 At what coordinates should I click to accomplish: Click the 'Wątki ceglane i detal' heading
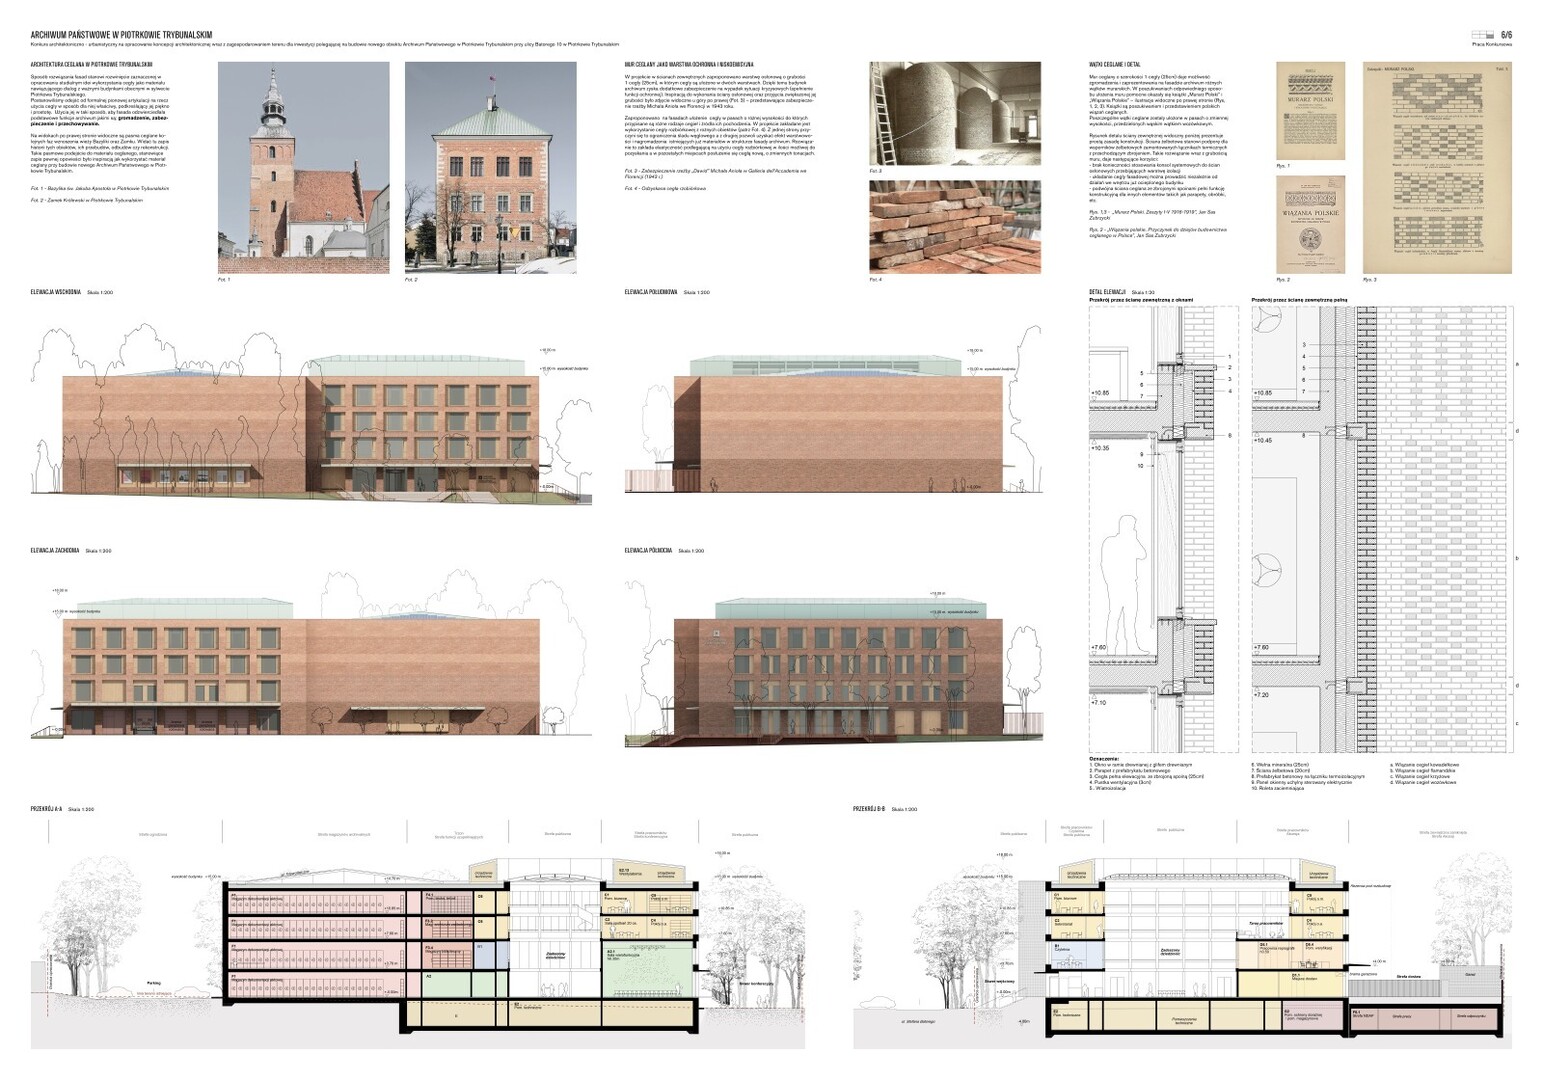tap(1111, 64)
